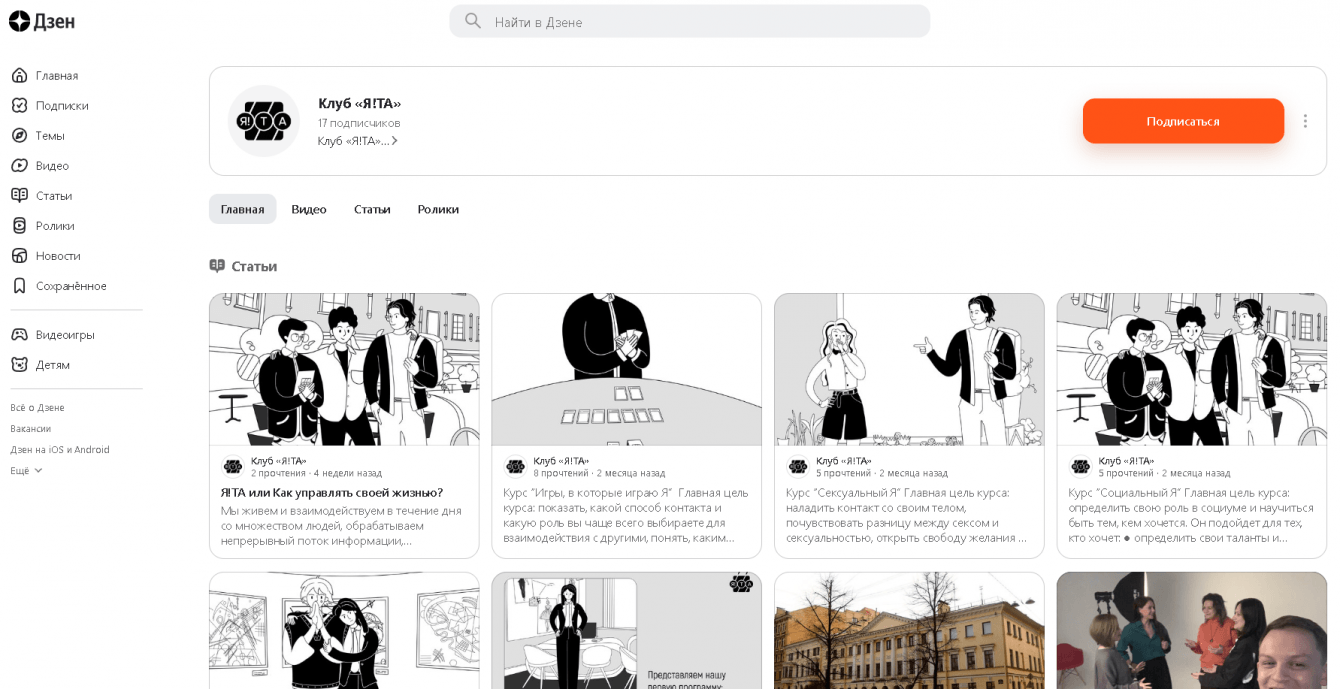Open Подписки in the left sidebar
1340x689 pixels.
pos(62,105)
